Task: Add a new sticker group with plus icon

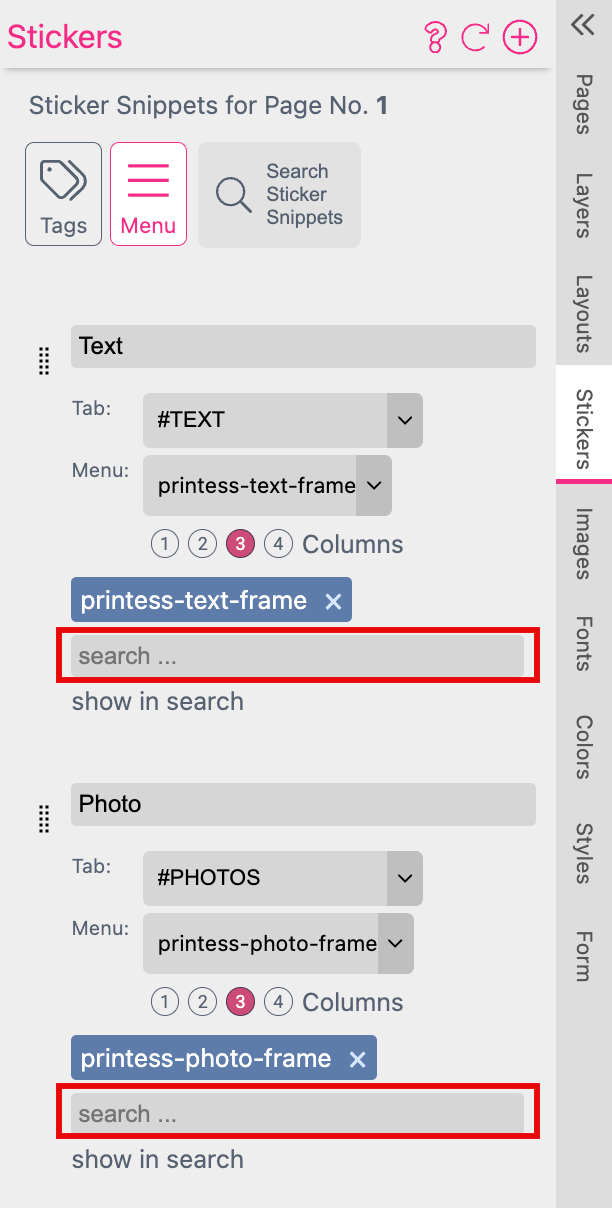Action: [x=519, y=38]
